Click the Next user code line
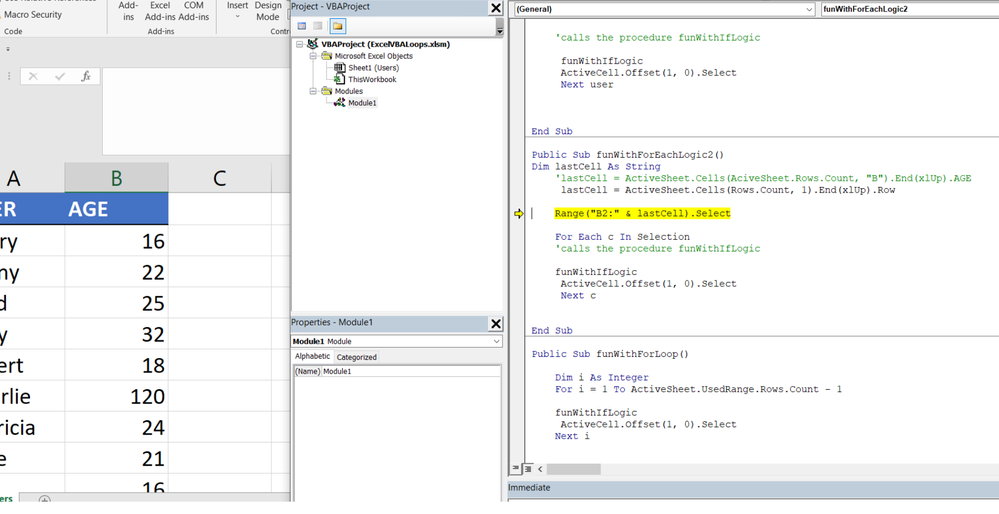 tap(587, 84)
